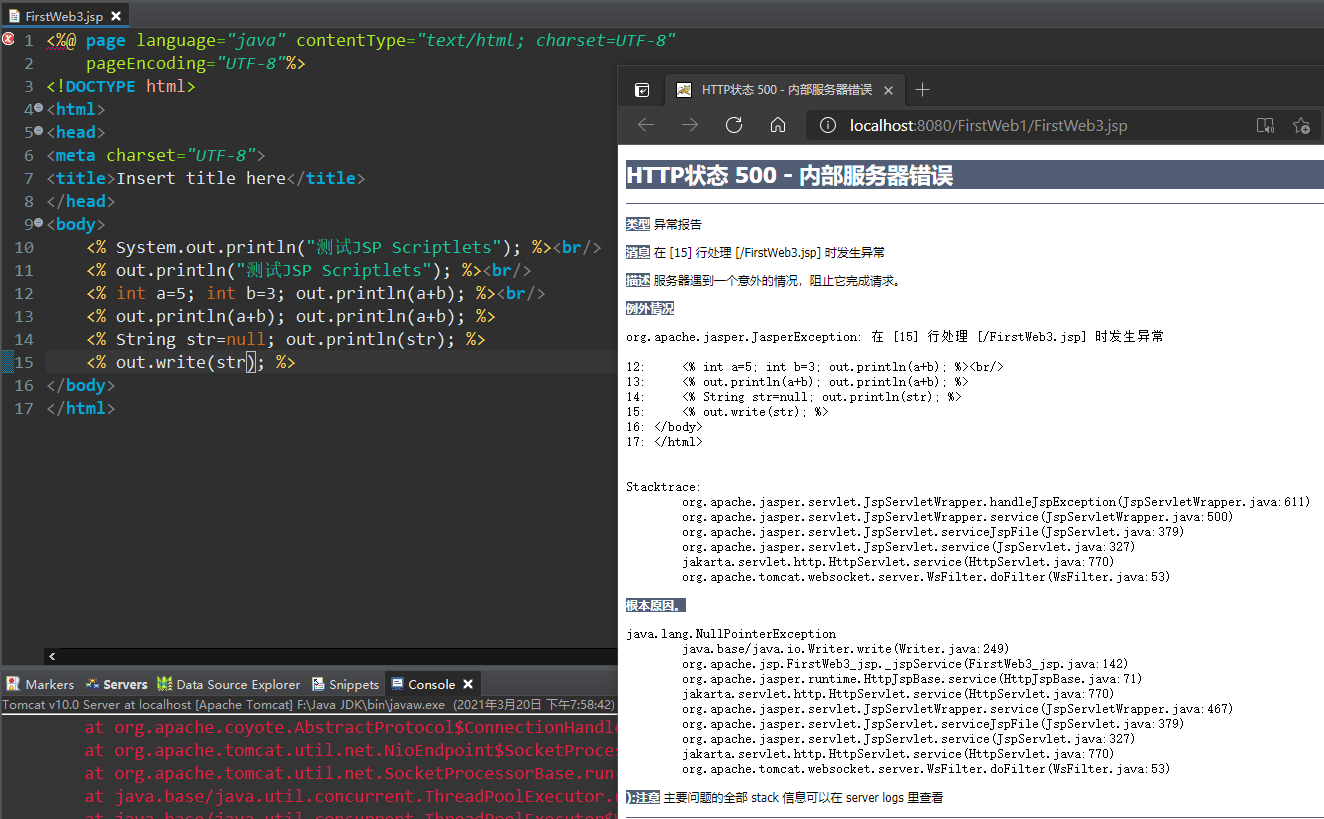Screen dimensions: 1324x819
Task: View site information icon in address bar
Action: tap(827, 126)
